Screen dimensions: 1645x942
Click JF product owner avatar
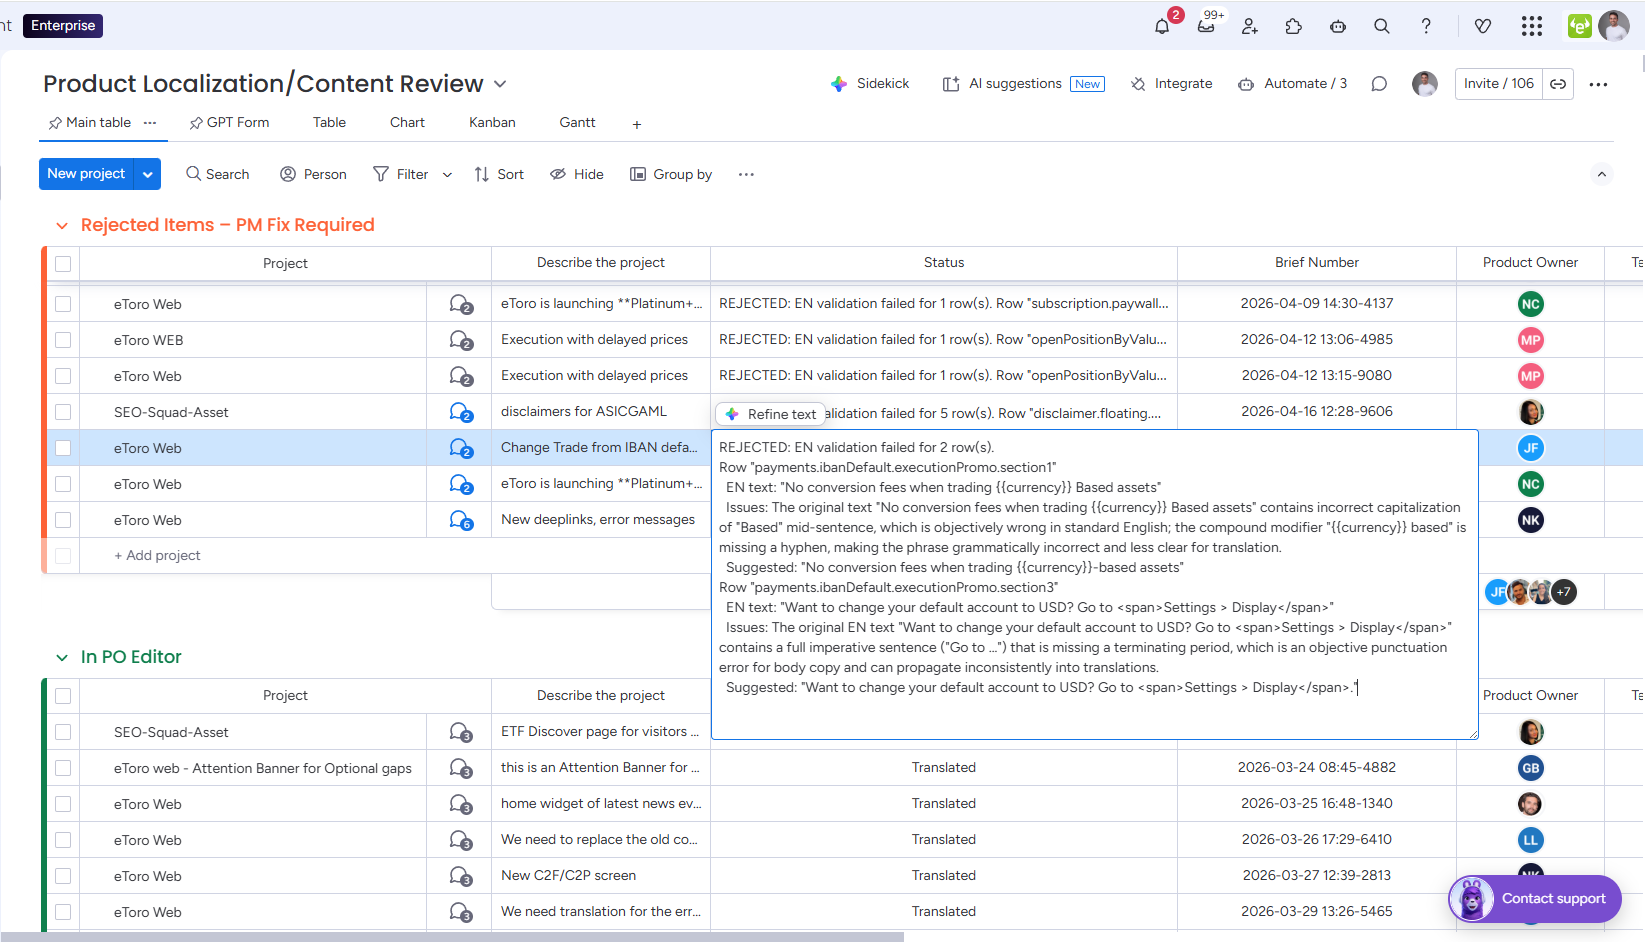click(x=1530, y=448)
